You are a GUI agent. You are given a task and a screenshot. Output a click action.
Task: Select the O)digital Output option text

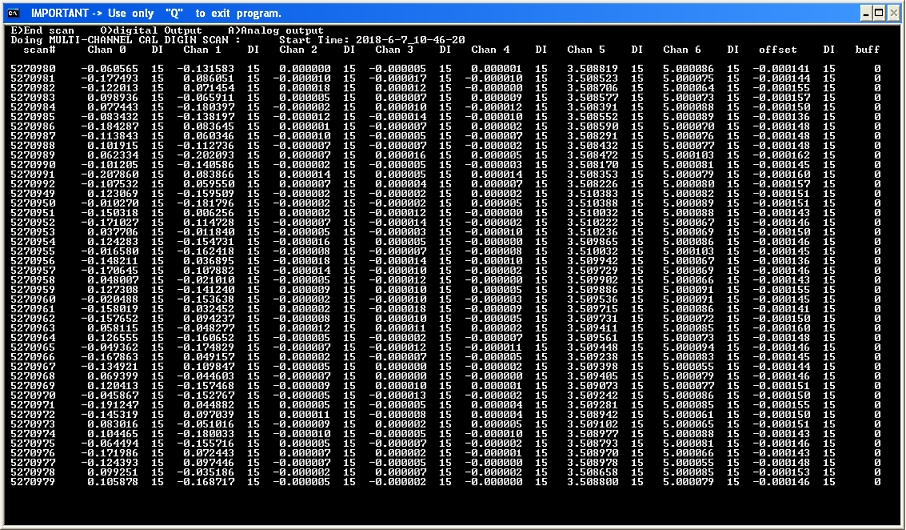[x=151, y=31]
